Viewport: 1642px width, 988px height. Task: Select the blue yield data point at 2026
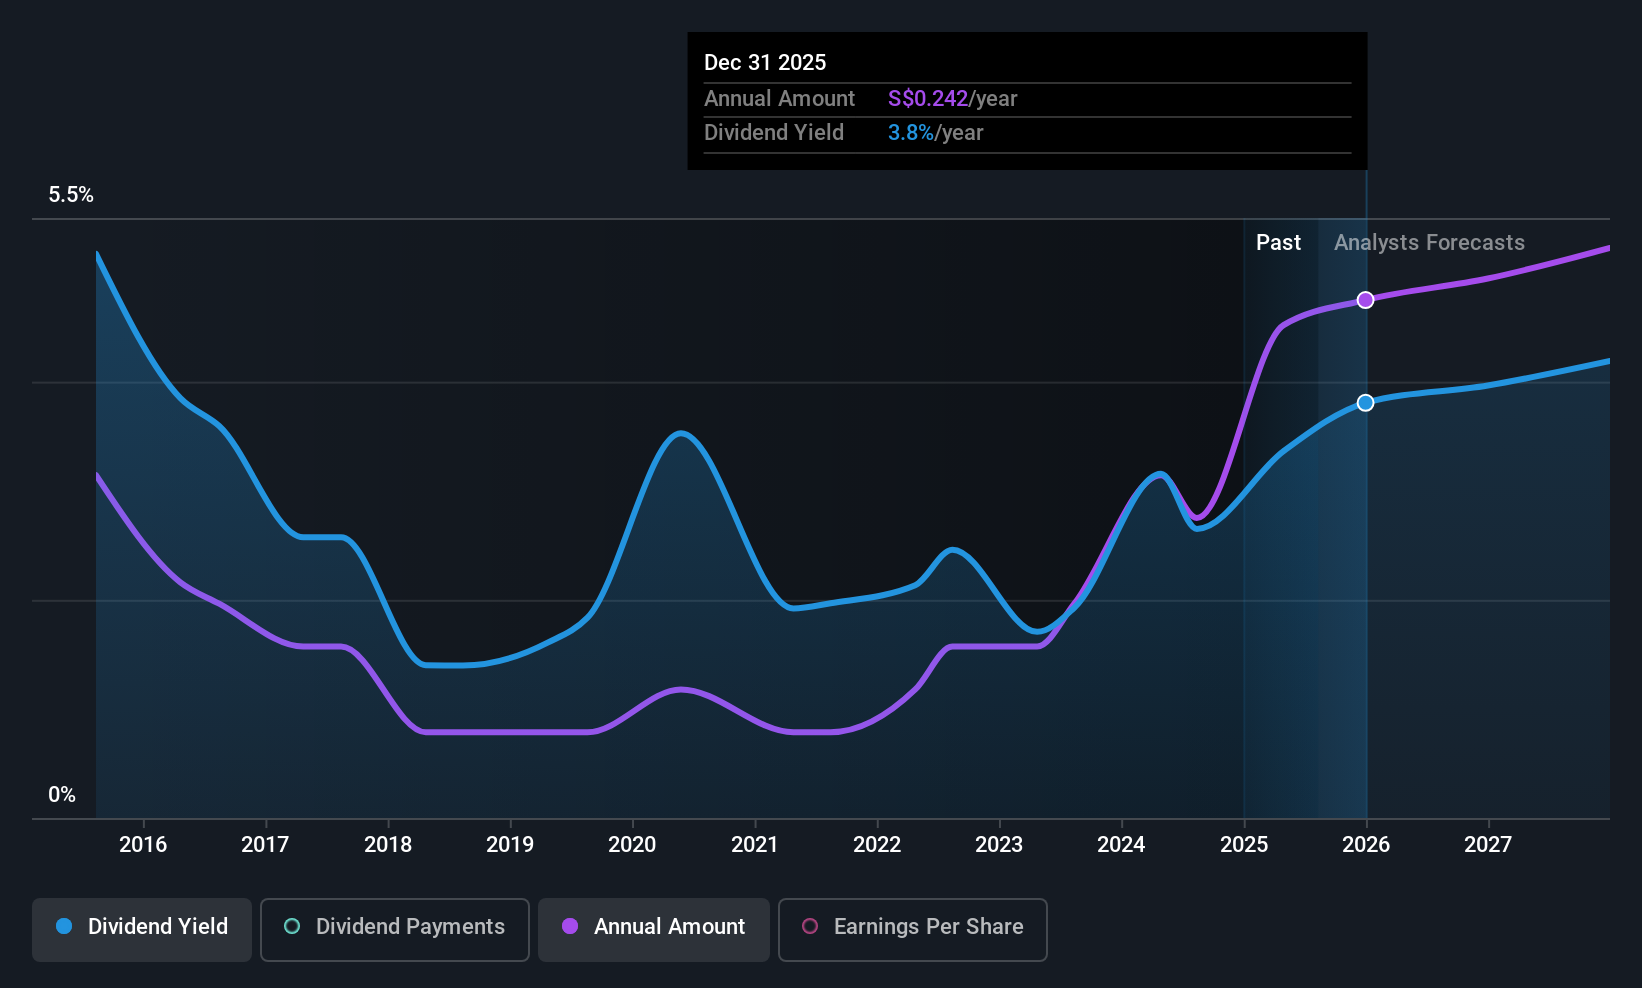coord(1365,403)
